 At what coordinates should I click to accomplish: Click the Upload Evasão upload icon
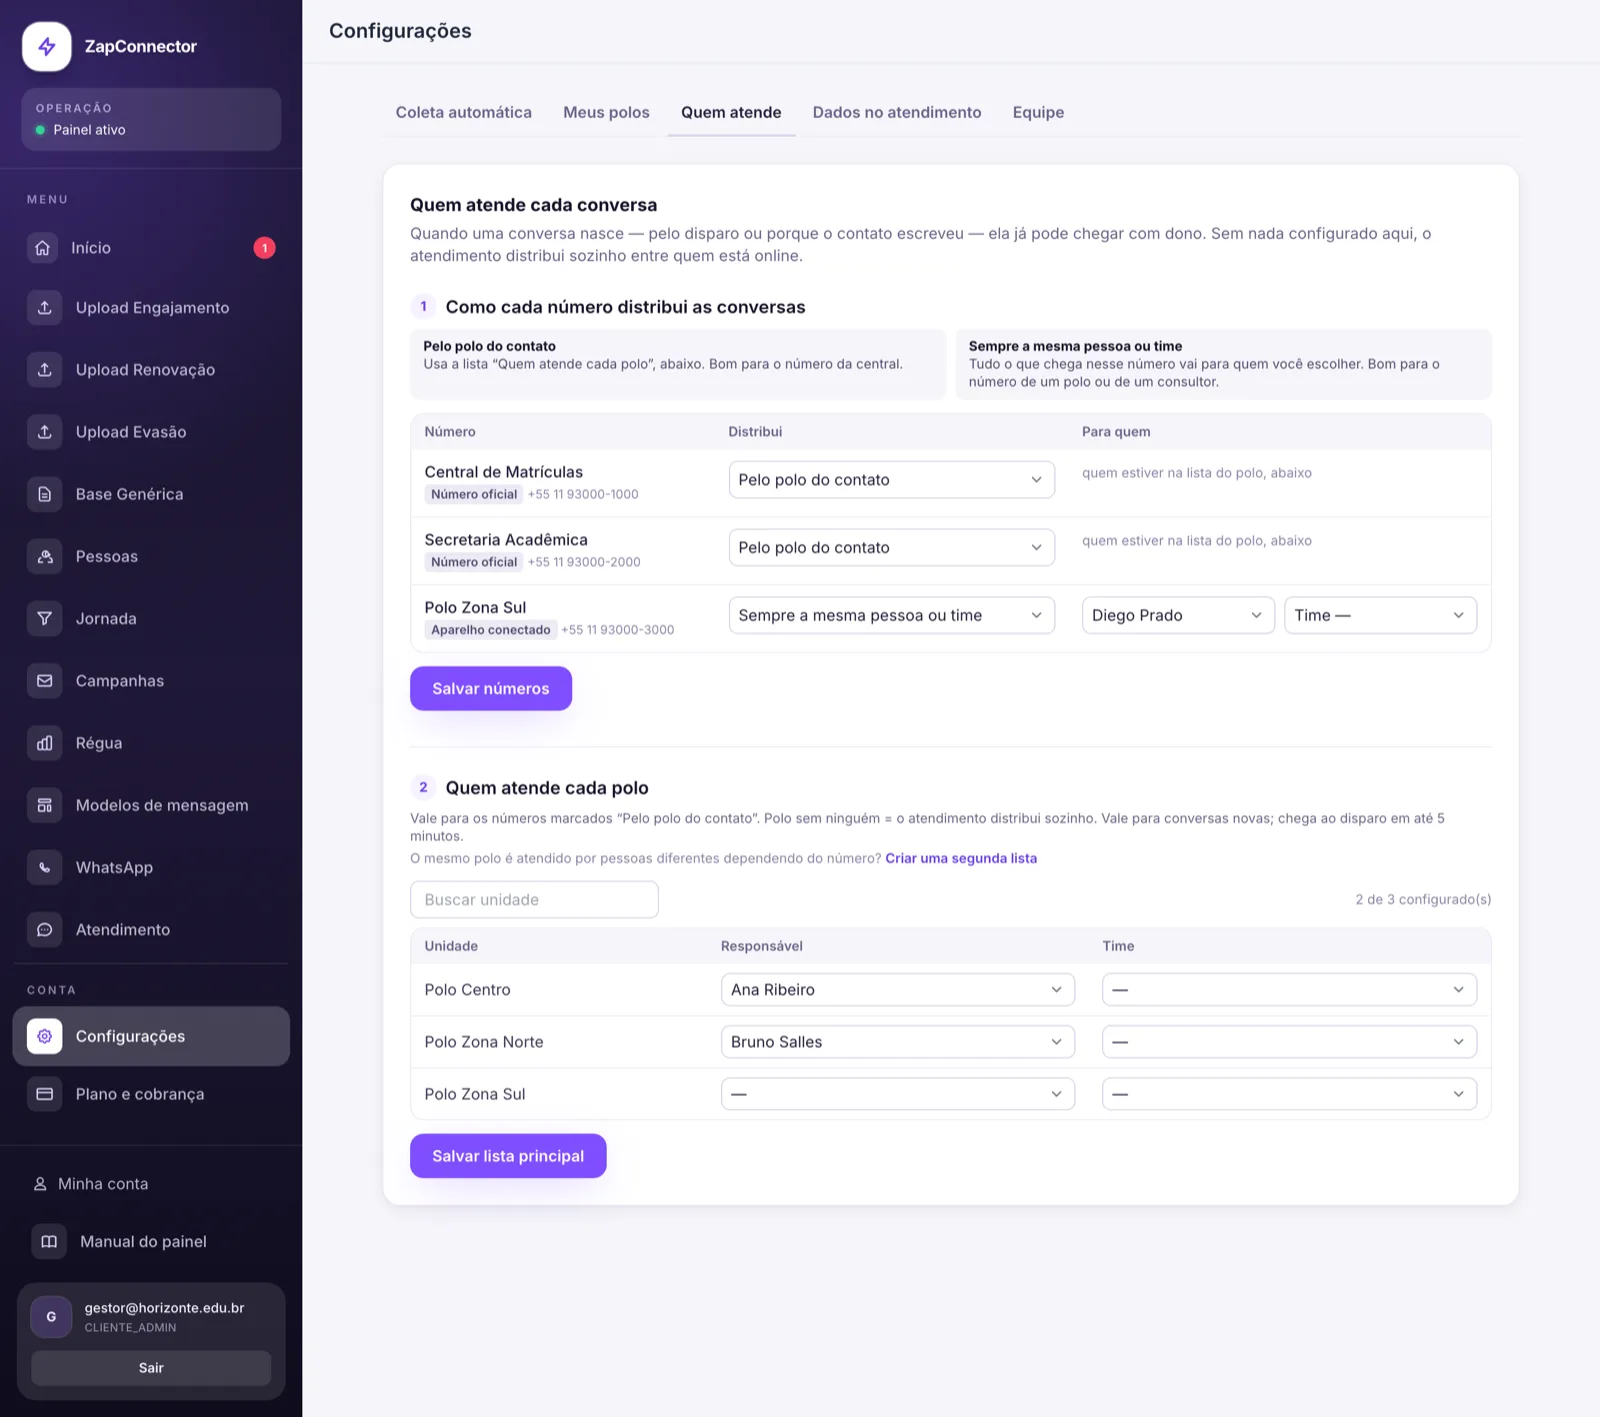tap(45, 432)
